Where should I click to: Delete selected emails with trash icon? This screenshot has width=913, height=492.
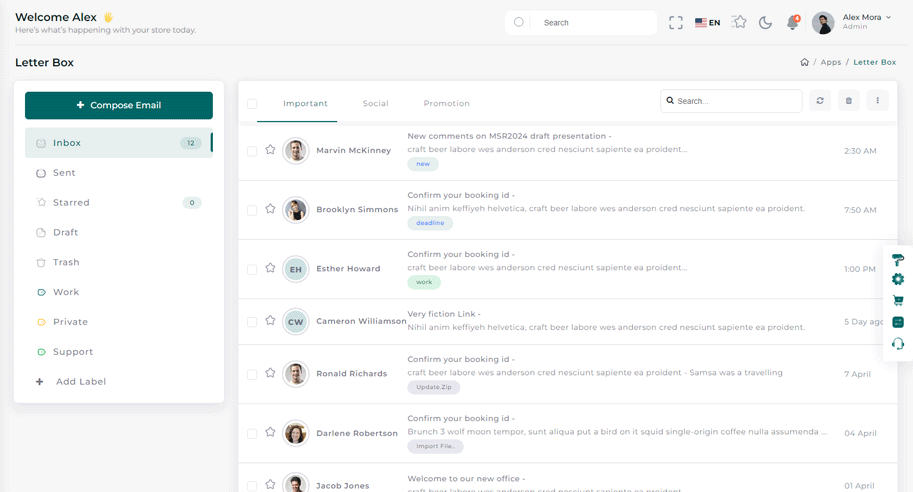[x=849, y=101]
